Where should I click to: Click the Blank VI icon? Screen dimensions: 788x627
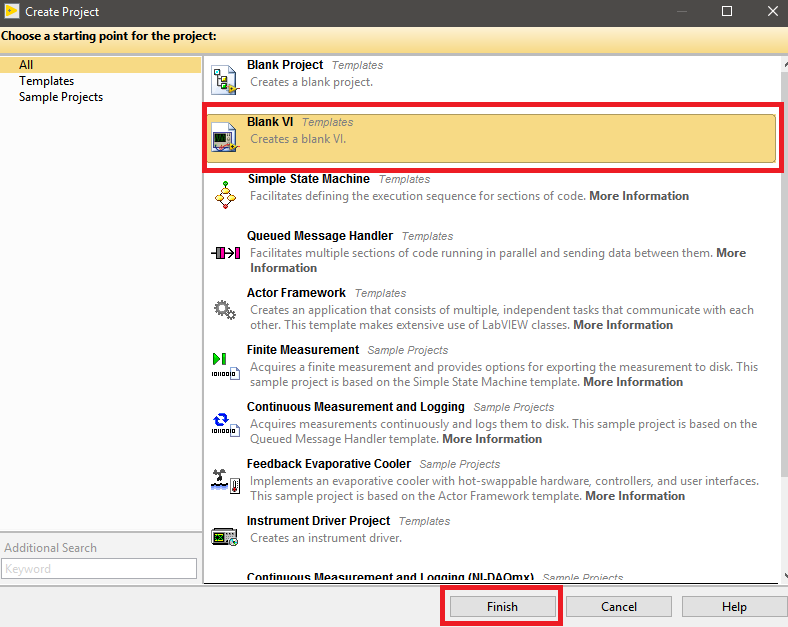coord(225,137)
